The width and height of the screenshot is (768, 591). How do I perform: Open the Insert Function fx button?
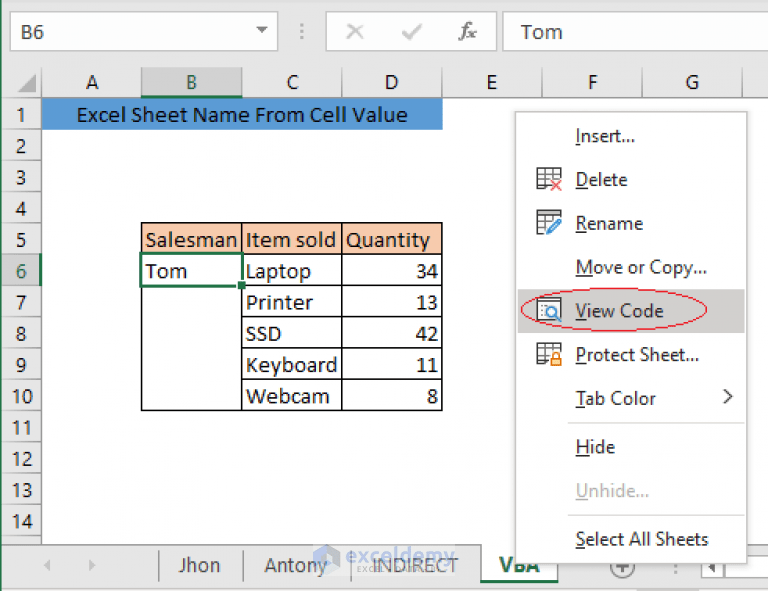pos(467,32)
